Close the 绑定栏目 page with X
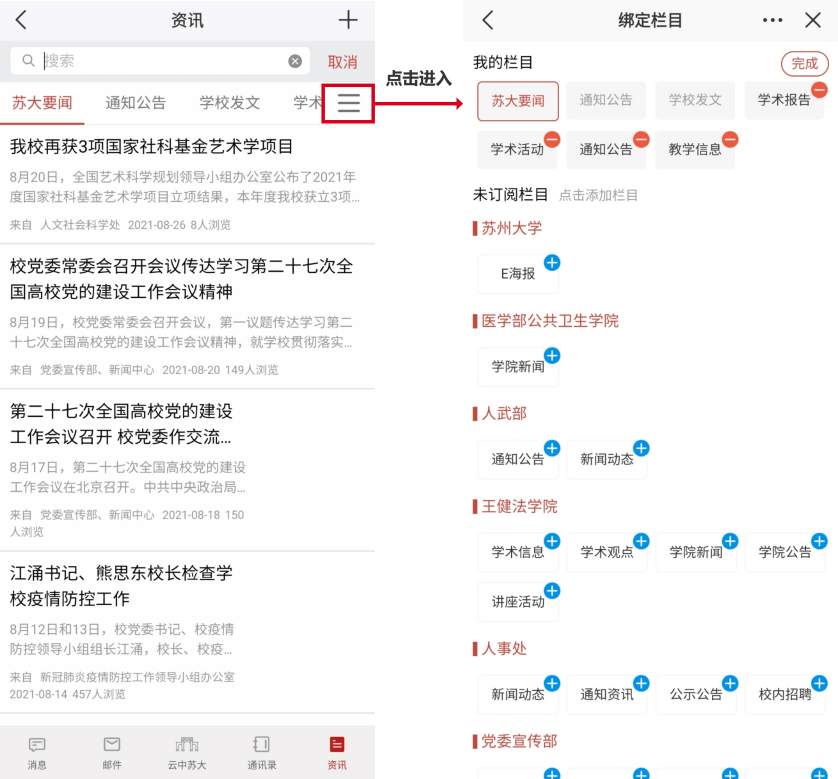This screenshot has width=838, height=779. pos(812,20)
